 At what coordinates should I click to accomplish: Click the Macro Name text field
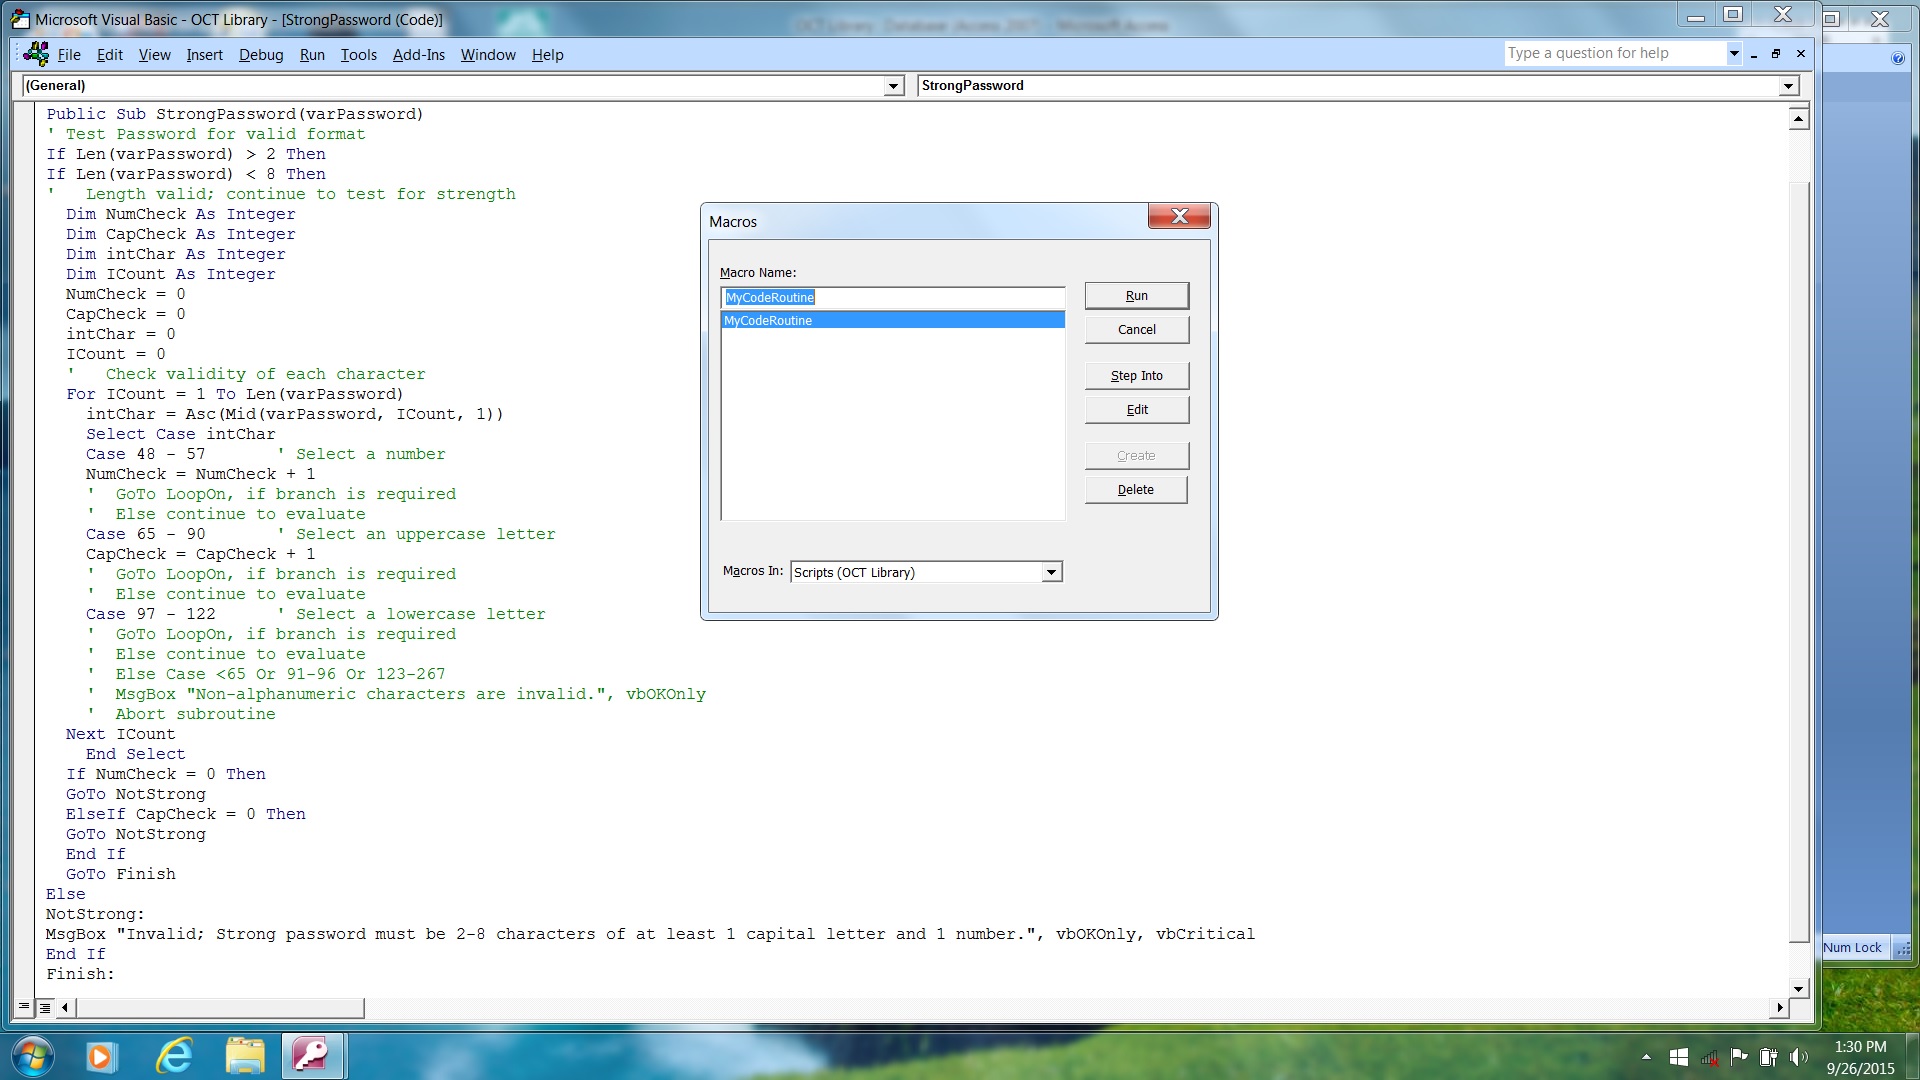pyautogui.click(x=893, y=298)
